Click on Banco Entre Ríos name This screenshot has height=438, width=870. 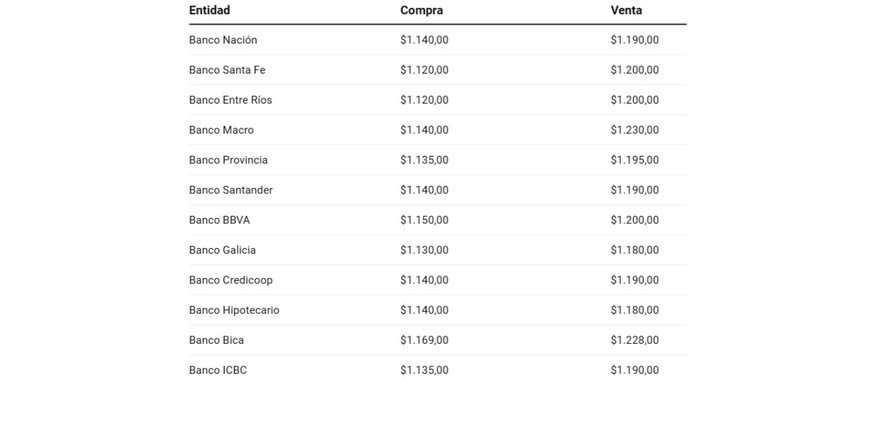(230, 100)
